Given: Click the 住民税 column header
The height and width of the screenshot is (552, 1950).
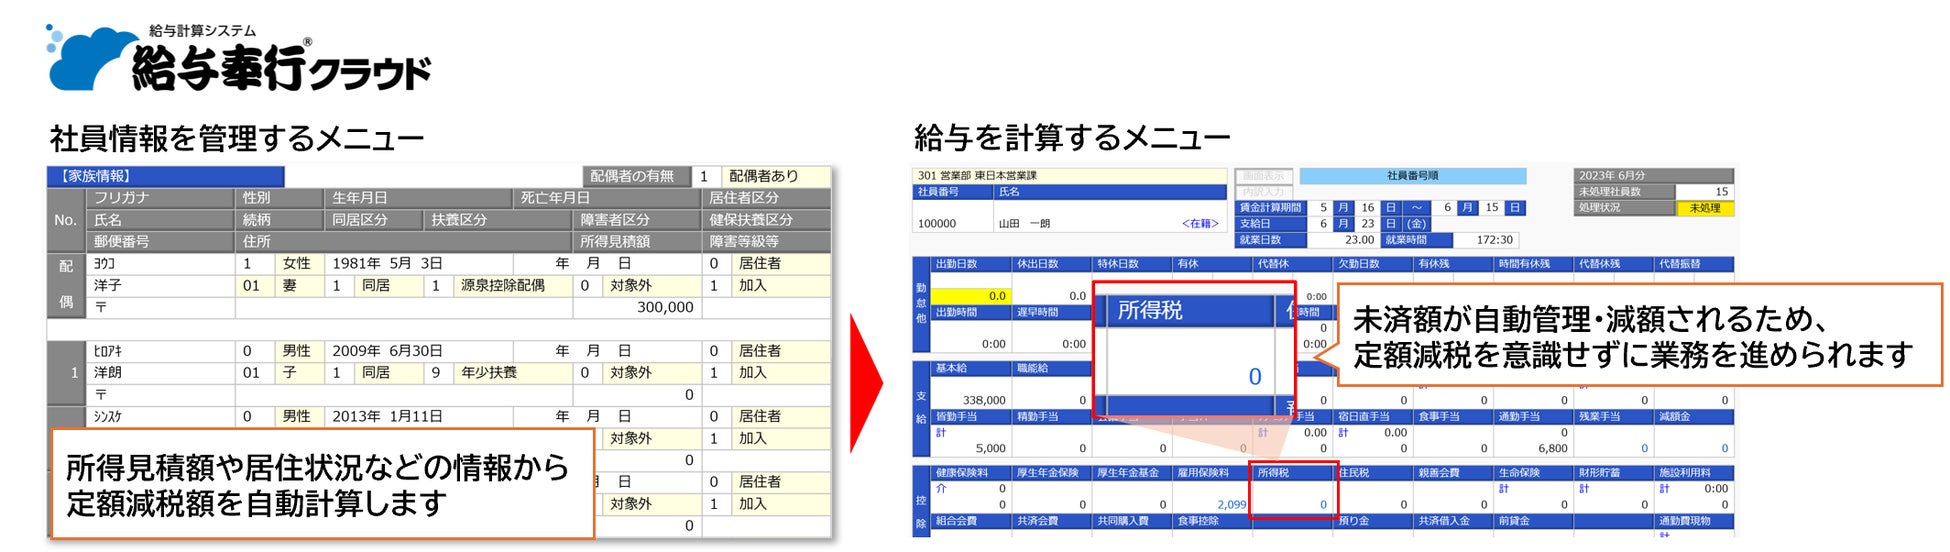Looking at the screenshot, I should pos(1372,473).
